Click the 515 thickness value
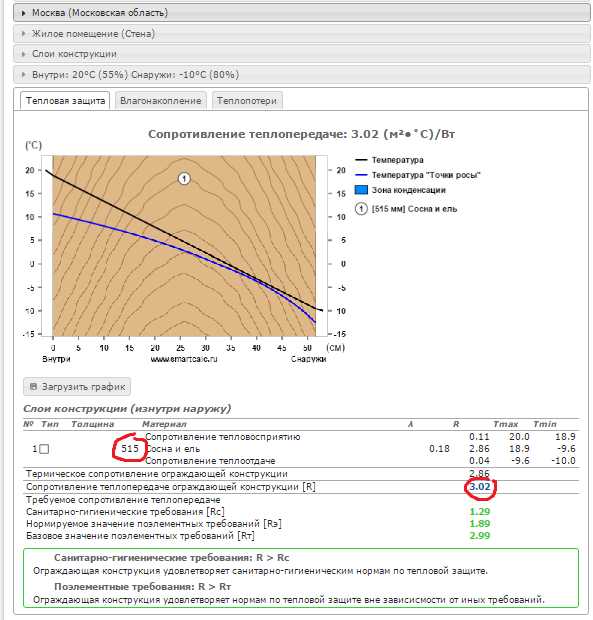Viewport: 593px width, 620px height. point(130,449)
